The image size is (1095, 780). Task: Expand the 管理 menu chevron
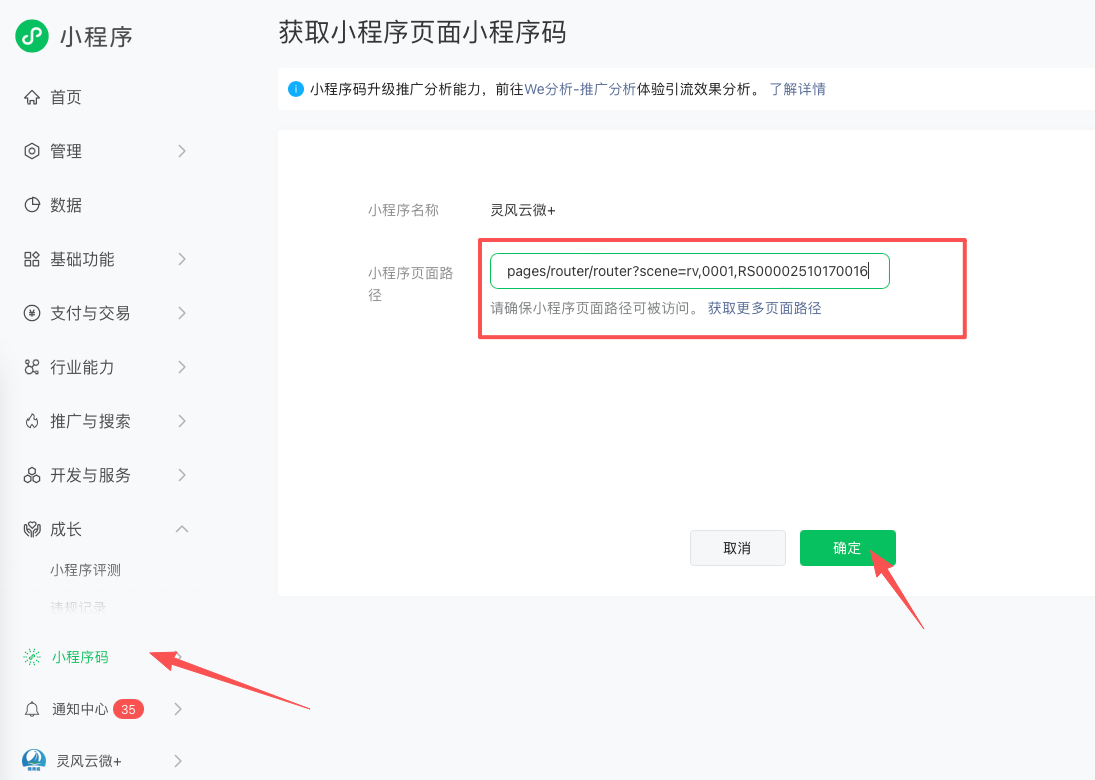[182, 151]
